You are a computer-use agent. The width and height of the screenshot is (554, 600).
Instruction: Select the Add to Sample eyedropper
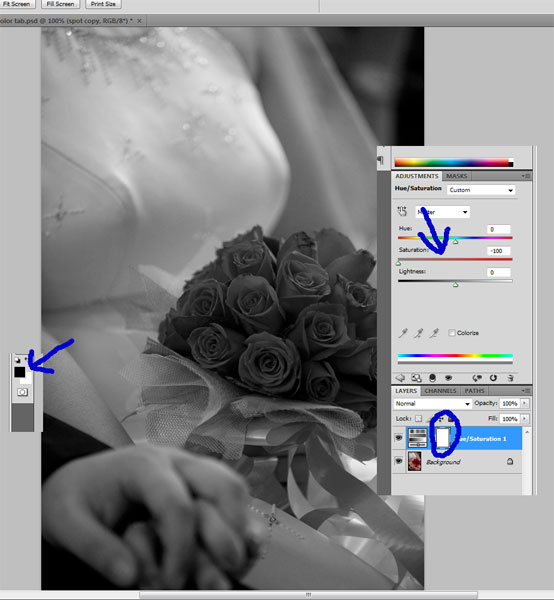419,333
